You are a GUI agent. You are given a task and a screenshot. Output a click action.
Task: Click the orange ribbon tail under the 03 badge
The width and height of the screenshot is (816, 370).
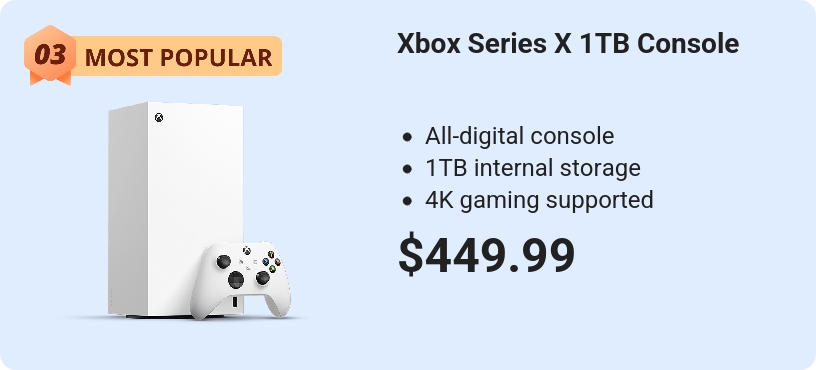click(50, 78)
